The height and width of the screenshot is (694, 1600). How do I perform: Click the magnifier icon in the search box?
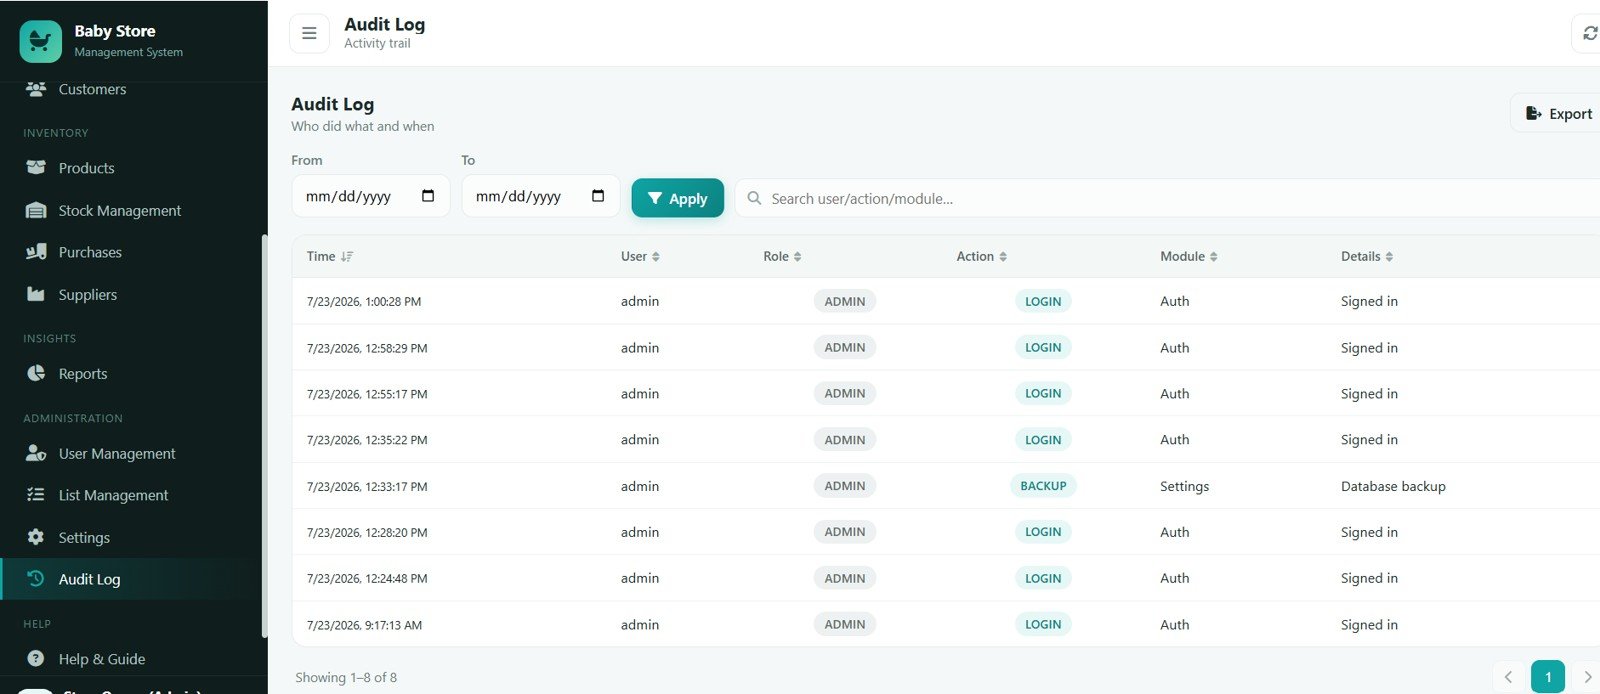tap(755, 198)
